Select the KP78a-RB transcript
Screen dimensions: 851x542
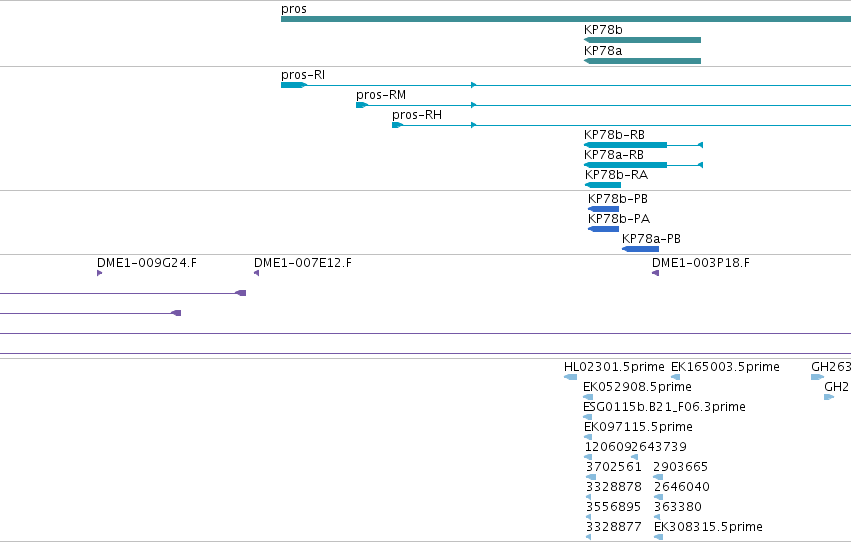(x=643, y=165)
